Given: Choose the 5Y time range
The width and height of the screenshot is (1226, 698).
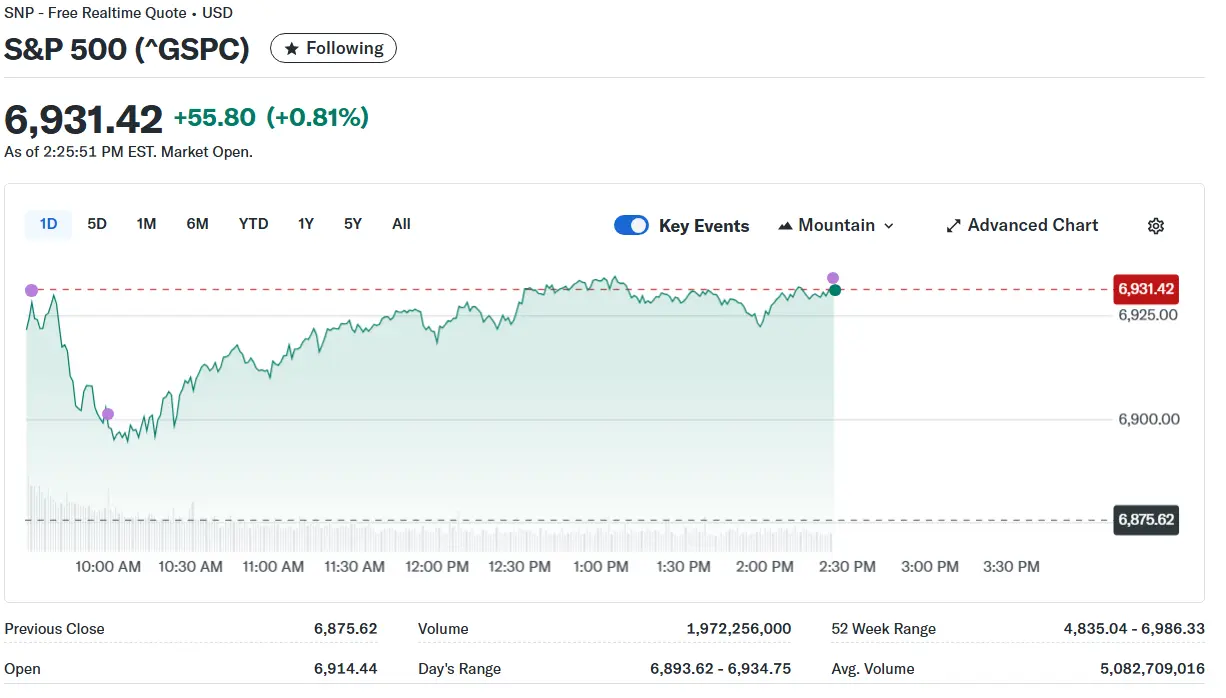Looking at the screenshot, I should click(353, 224).
